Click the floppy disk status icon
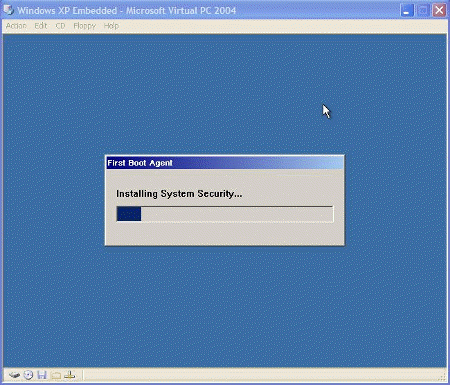Screen dimensions: 450x385 42,375
